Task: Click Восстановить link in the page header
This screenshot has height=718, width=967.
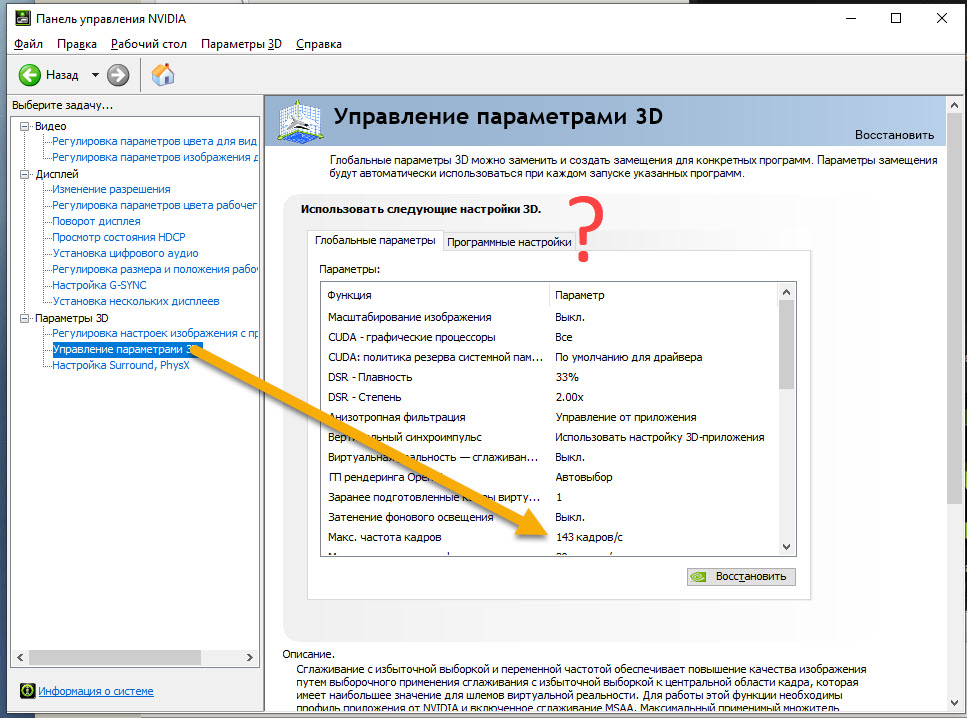Action: click(x=894, y=135)
